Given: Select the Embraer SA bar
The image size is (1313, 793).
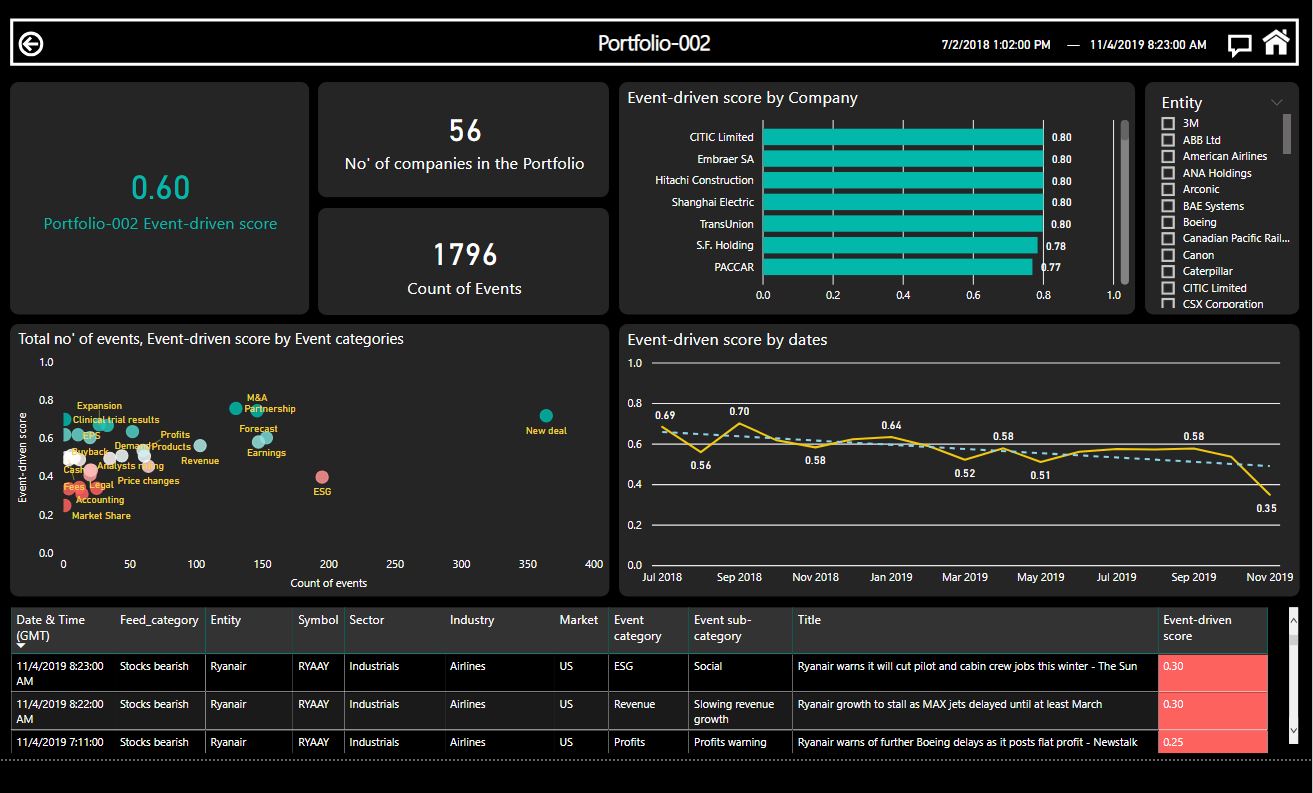Looking at the screenshot, I should 902,159.
